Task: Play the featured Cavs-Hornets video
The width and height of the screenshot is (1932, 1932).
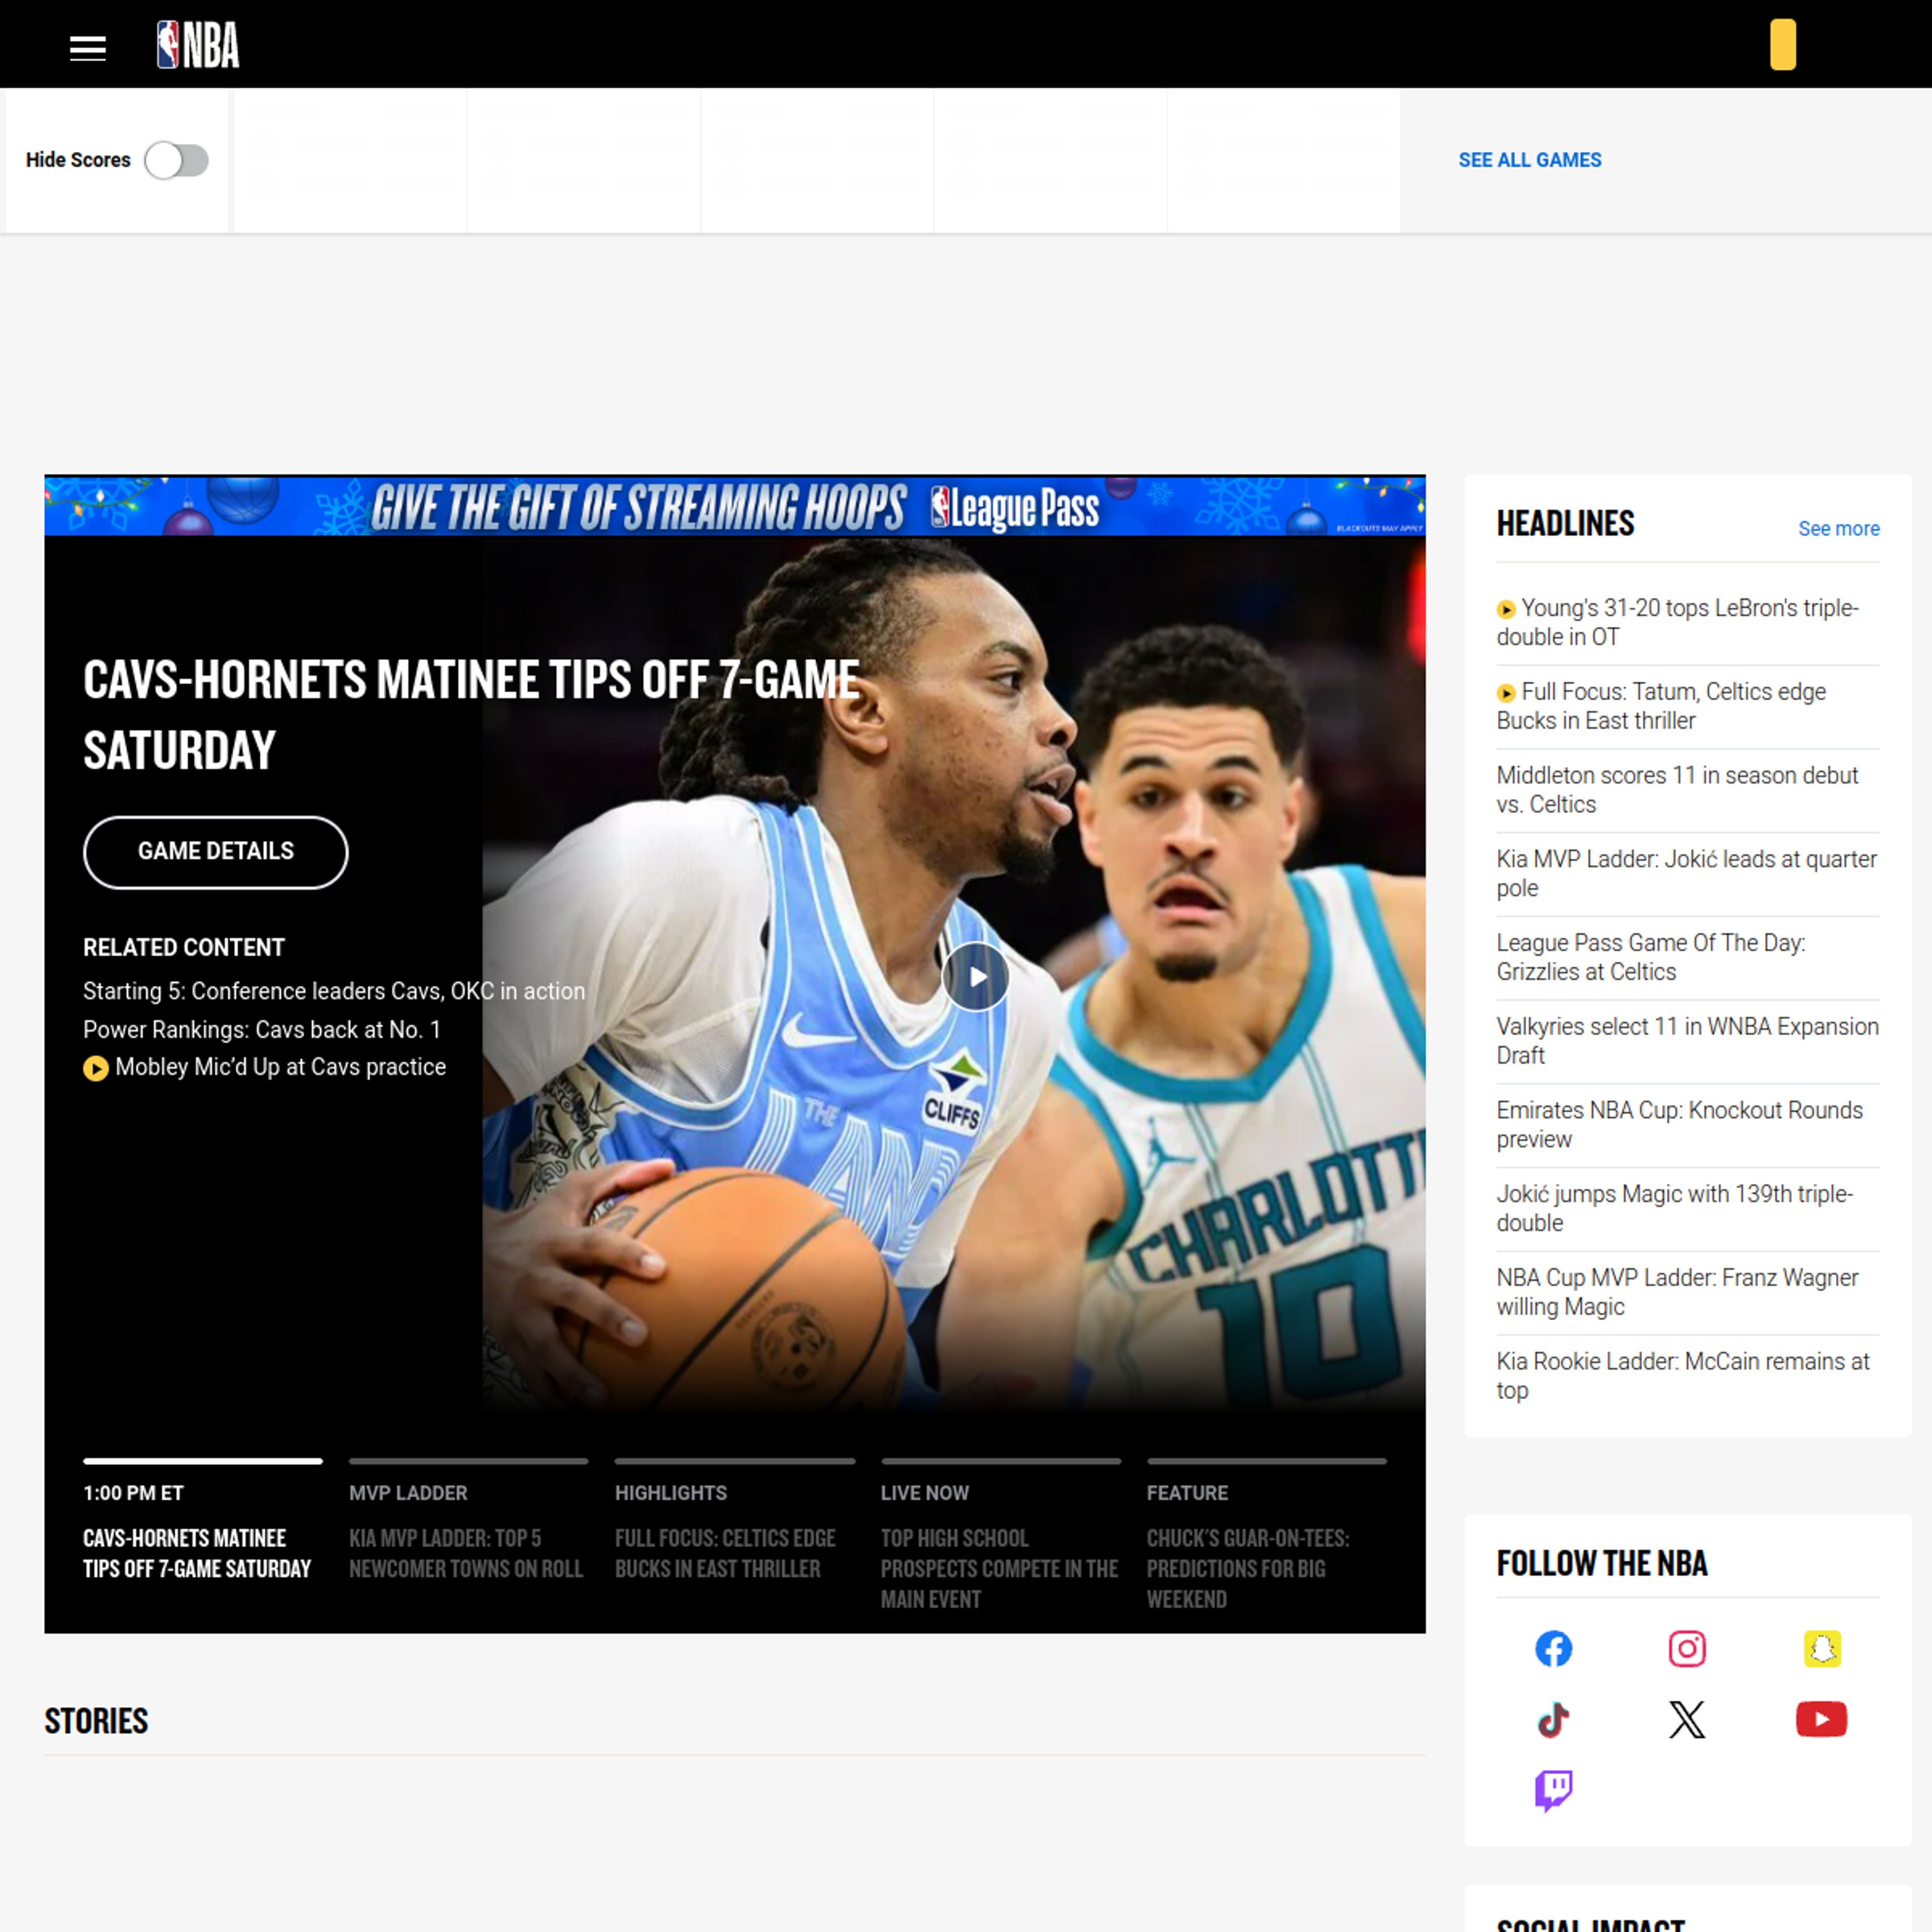Action: pyautogui.click(x=975, y=977)
